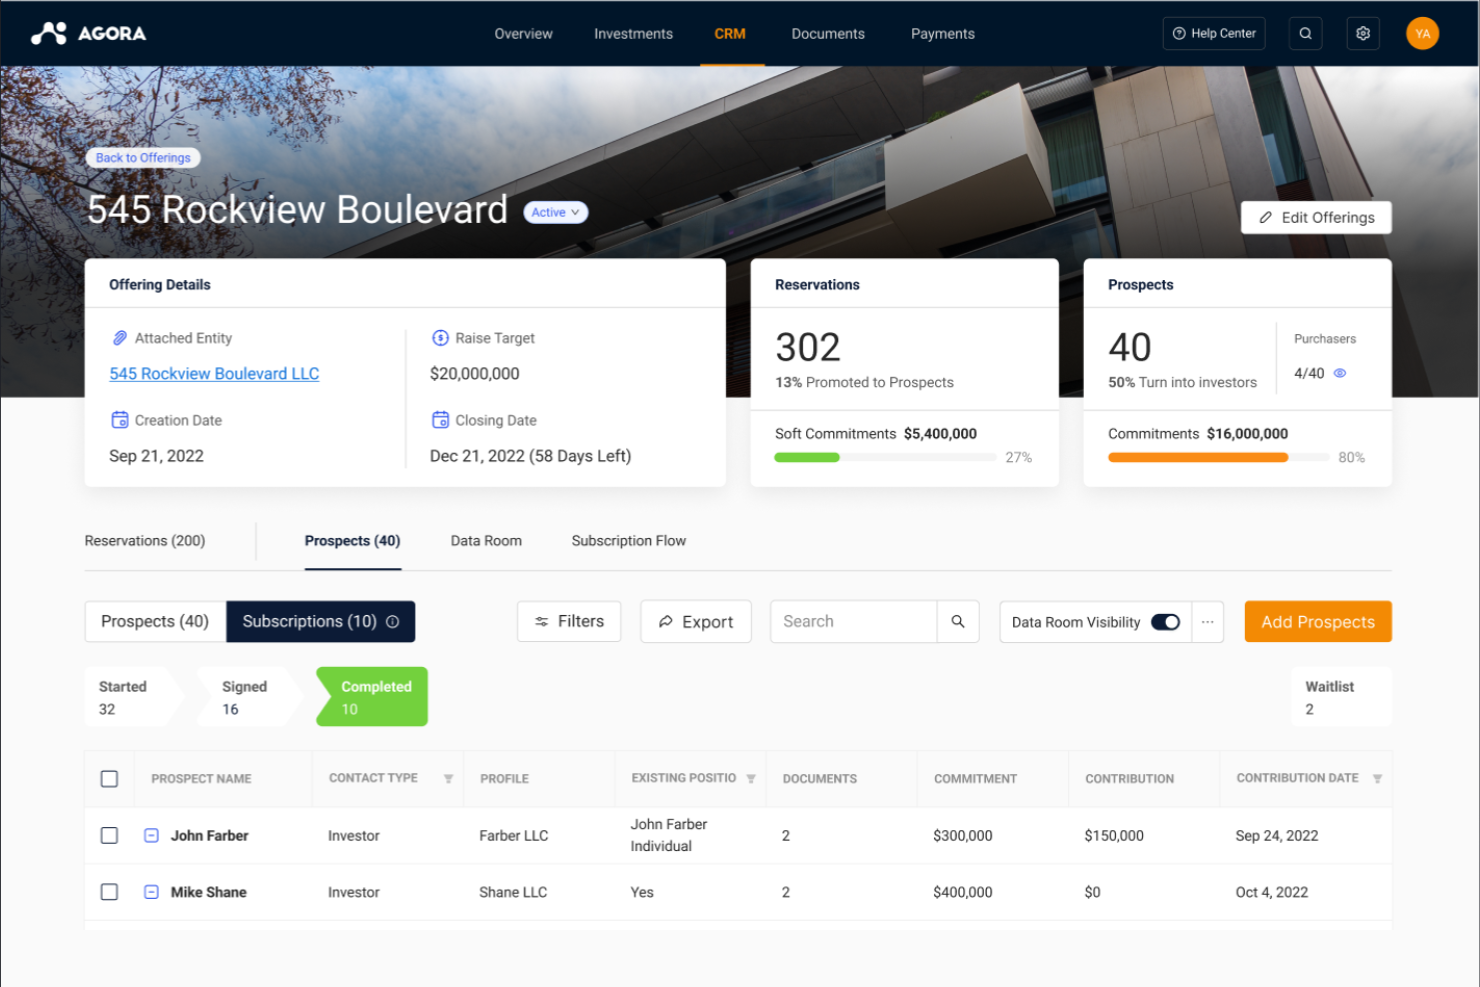Switch to the Data Room tab

pos(486,540)
